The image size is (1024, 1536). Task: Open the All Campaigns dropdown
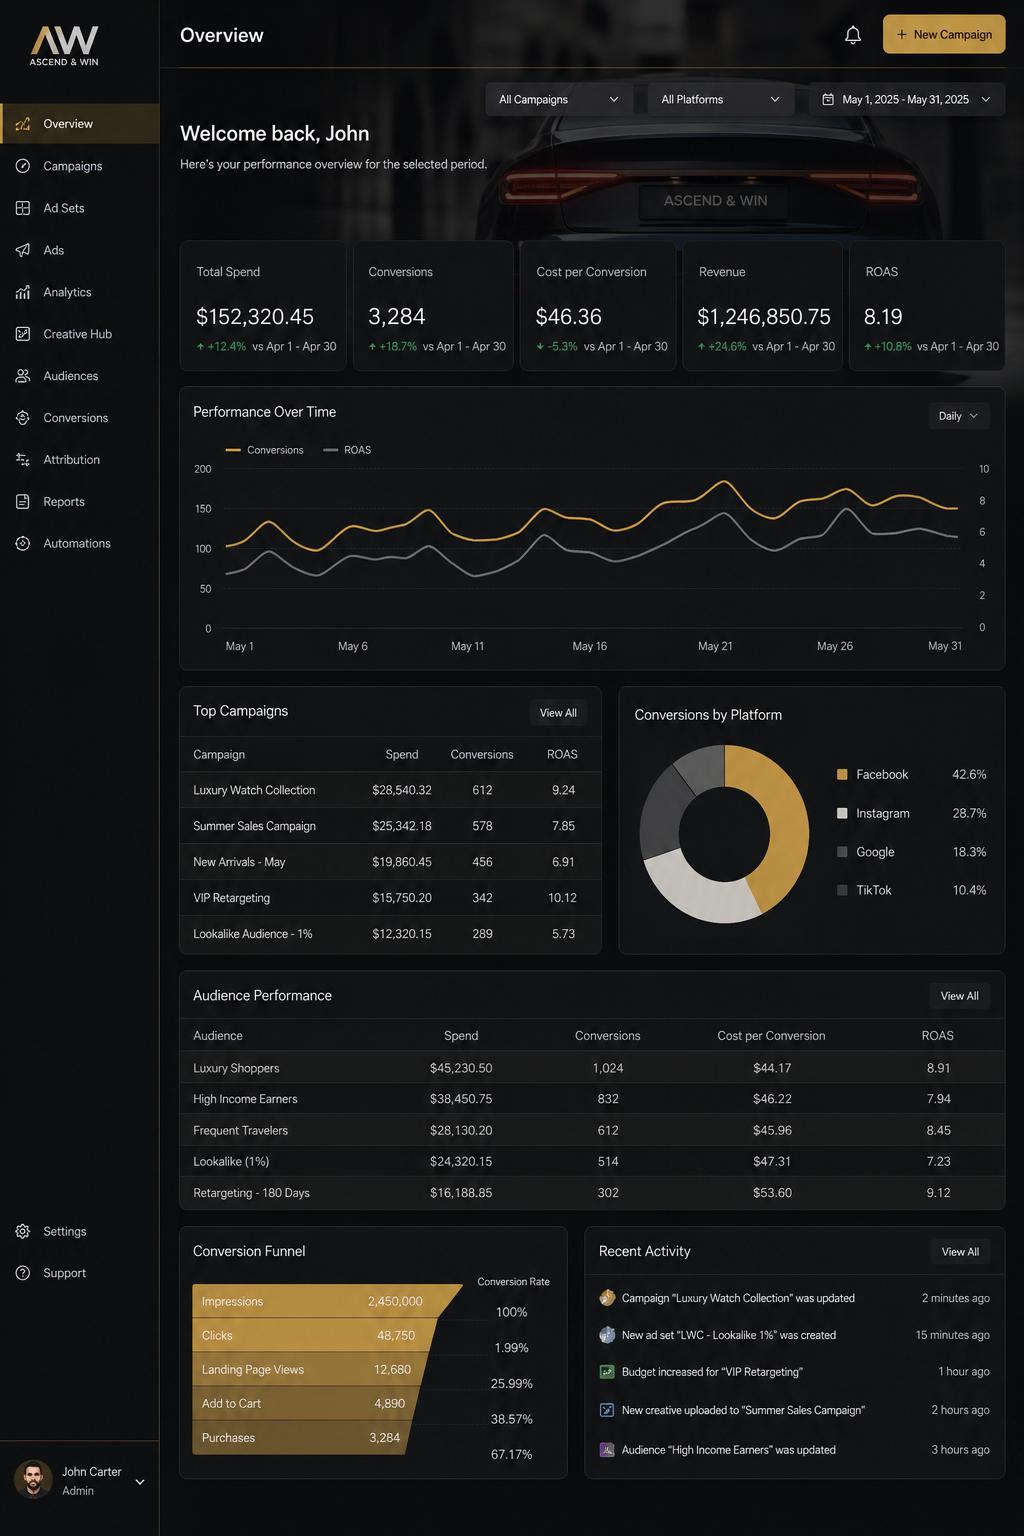pyautogui.click(x=559, y=100)
